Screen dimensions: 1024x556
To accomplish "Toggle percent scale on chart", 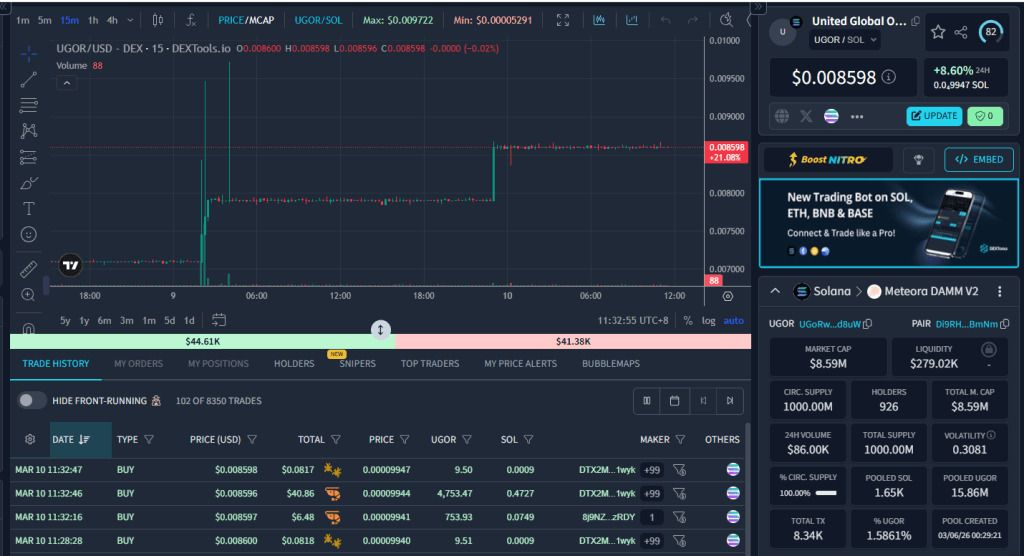I will (688, 321).
